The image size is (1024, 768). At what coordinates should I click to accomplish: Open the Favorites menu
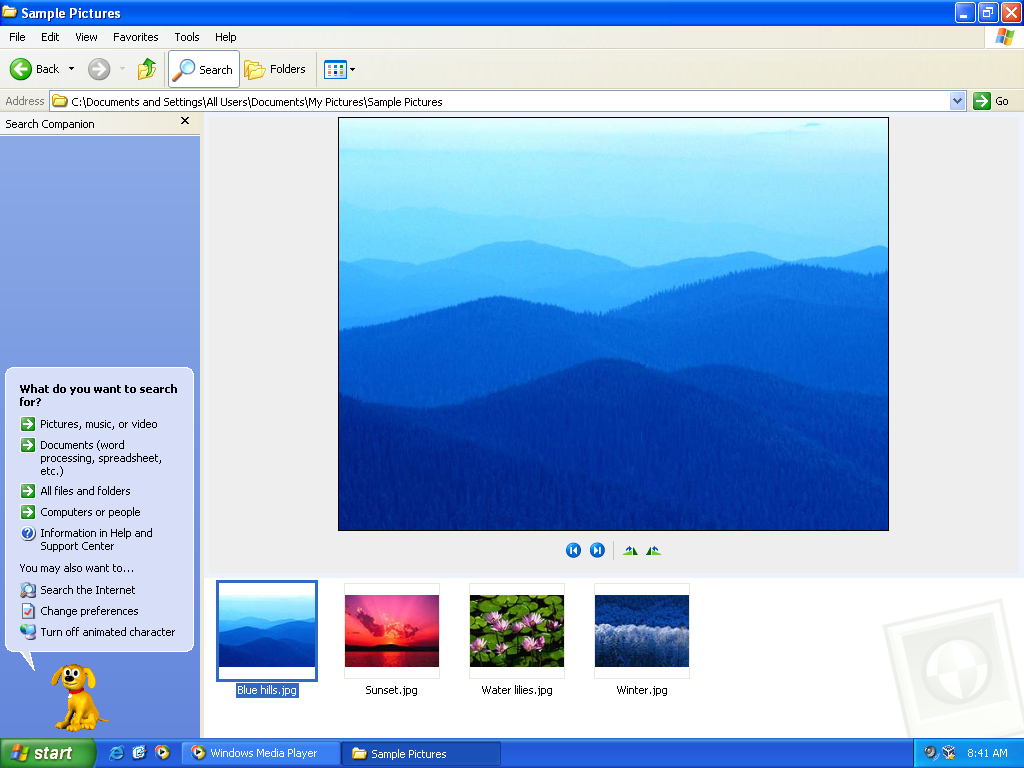coord(135,37)
